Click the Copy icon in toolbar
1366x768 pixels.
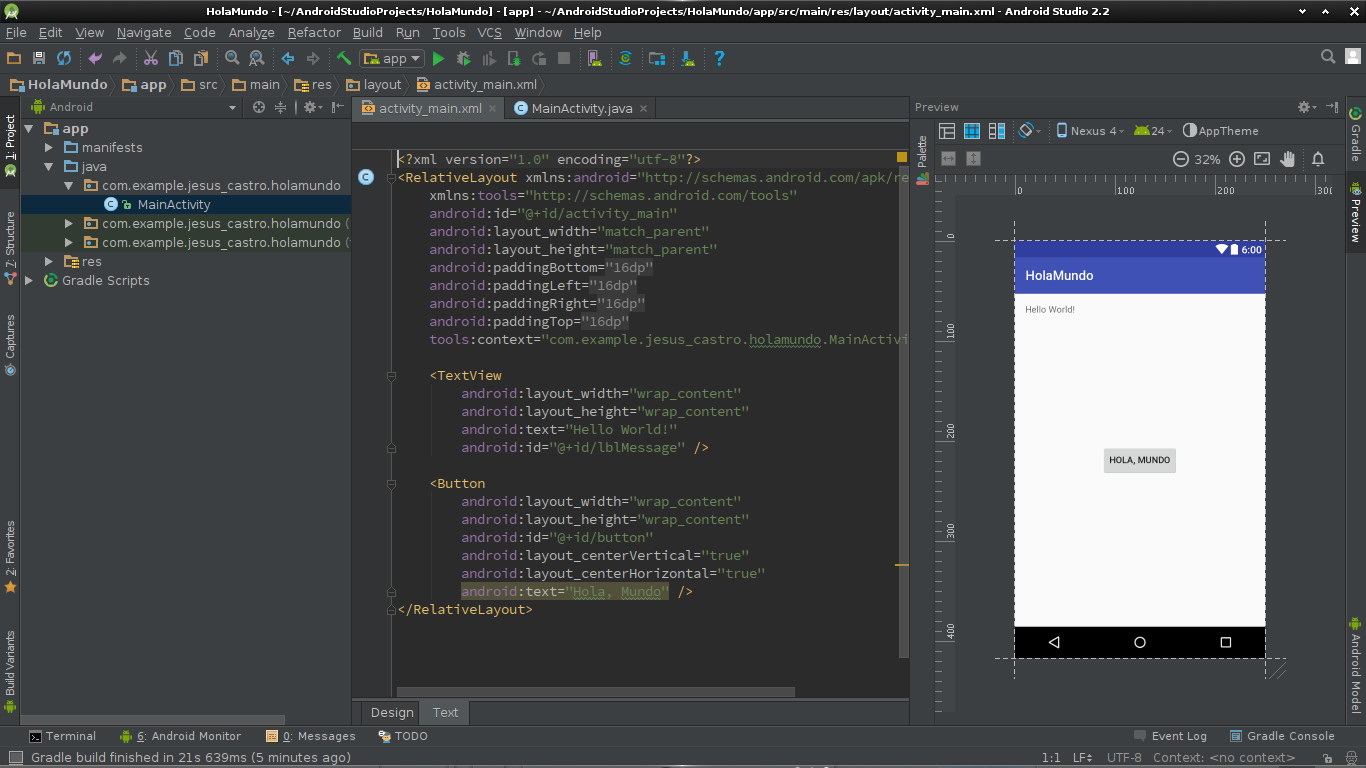click(x=176, y=59)
